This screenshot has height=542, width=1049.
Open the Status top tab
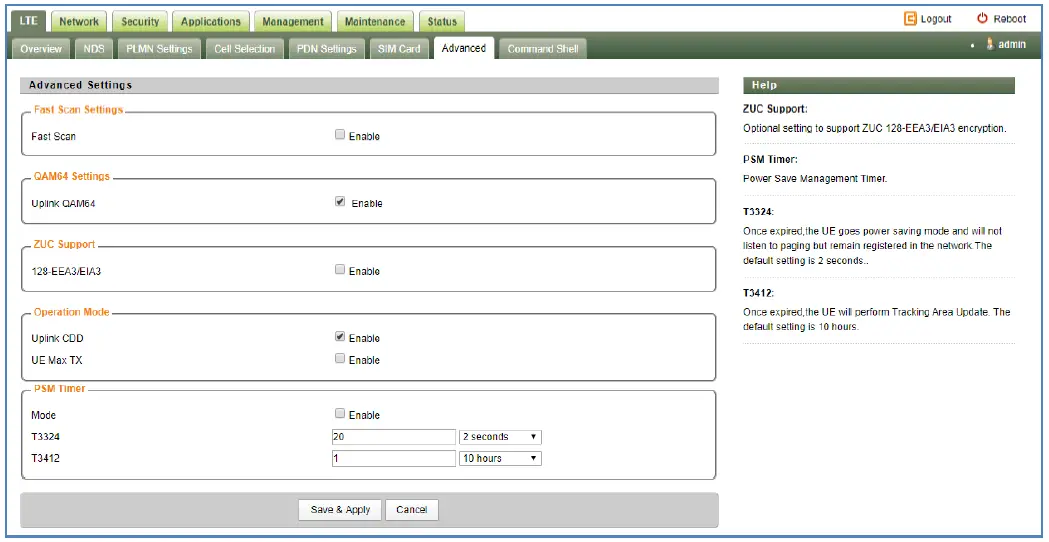[x=442, y=21]
